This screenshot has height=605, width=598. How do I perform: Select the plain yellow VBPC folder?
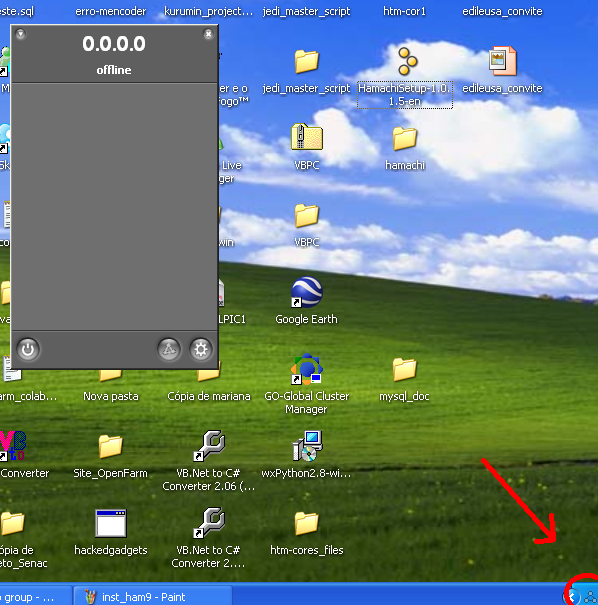coord(307,215)
